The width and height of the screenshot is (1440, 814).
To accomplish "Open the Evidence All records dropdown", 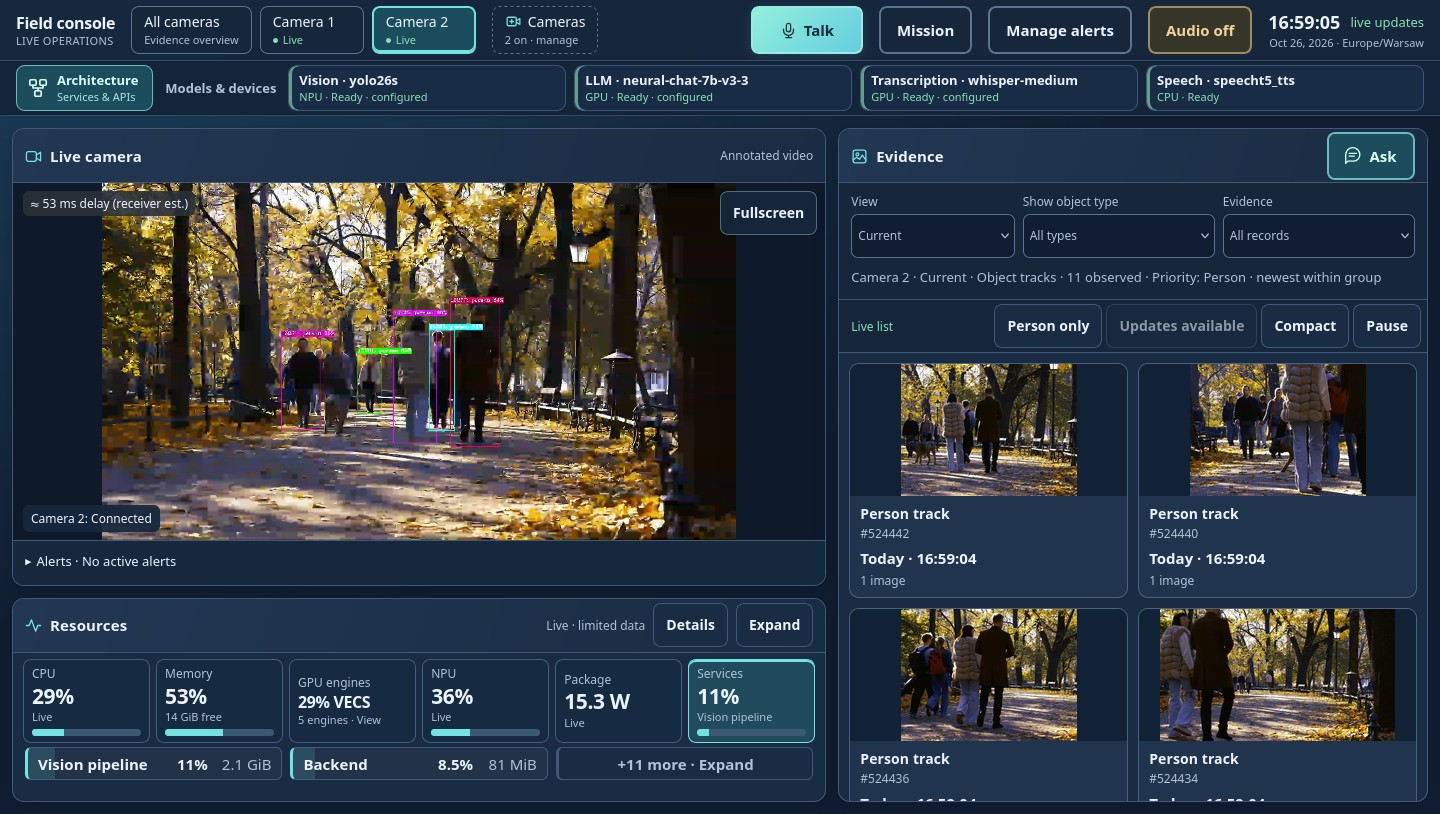I will point(1318,236).
